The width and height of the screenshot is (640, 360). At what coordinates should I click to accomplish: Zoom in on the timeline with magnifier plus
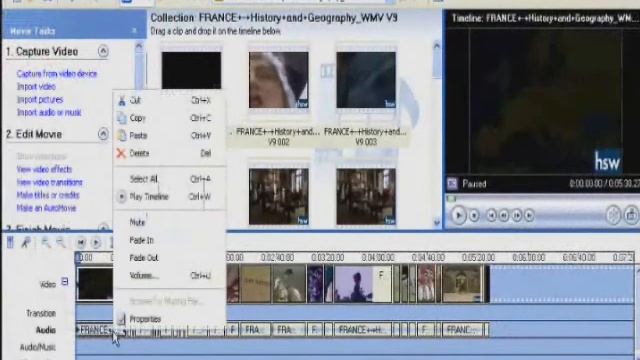(x=46, y=242)
